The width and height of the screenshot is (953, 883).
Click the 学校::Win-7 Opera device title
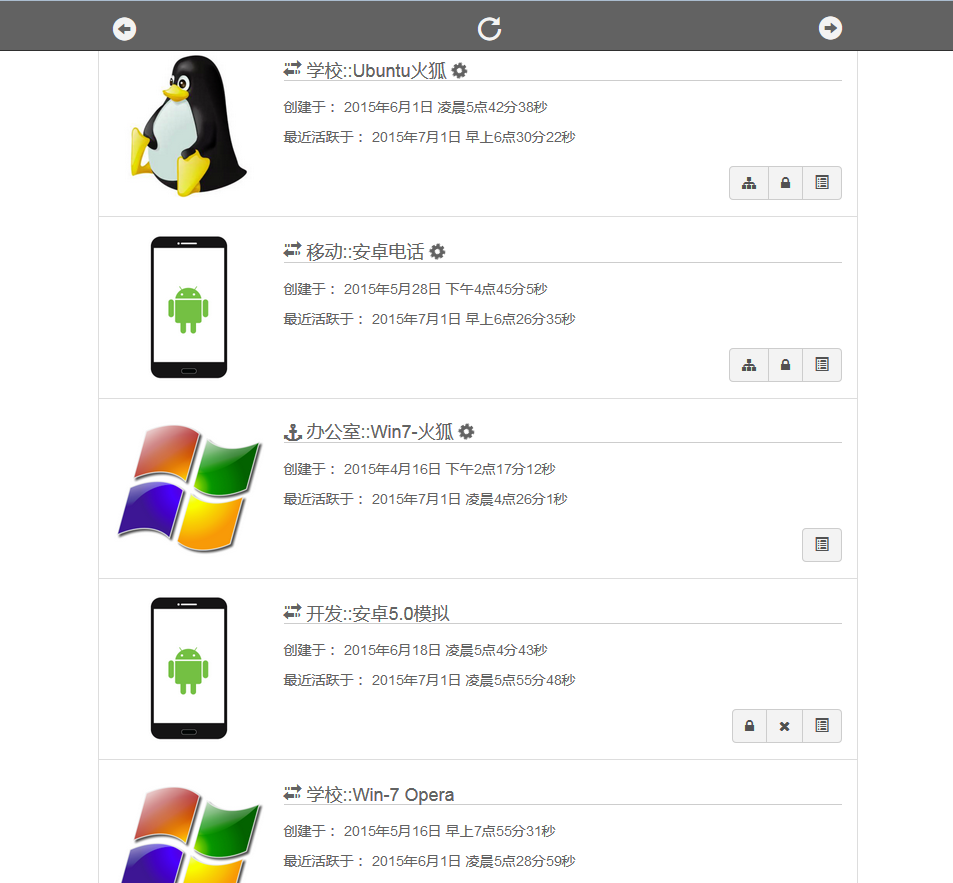point(380,795)
